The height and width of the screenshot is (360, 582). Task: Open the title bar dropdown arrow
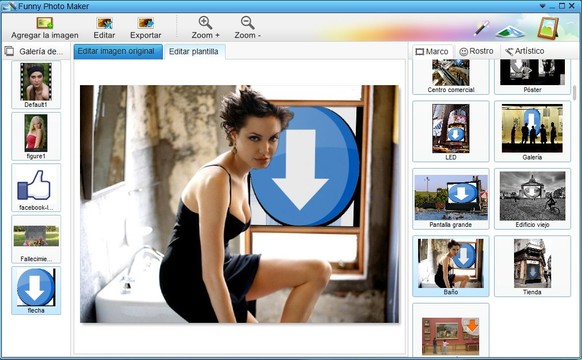click(x=542, y=6)
